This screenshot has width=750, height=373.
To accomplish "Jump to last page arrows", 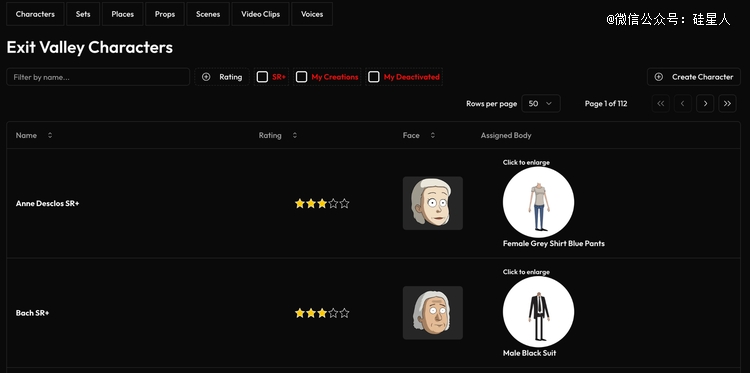I will [727, 103].
